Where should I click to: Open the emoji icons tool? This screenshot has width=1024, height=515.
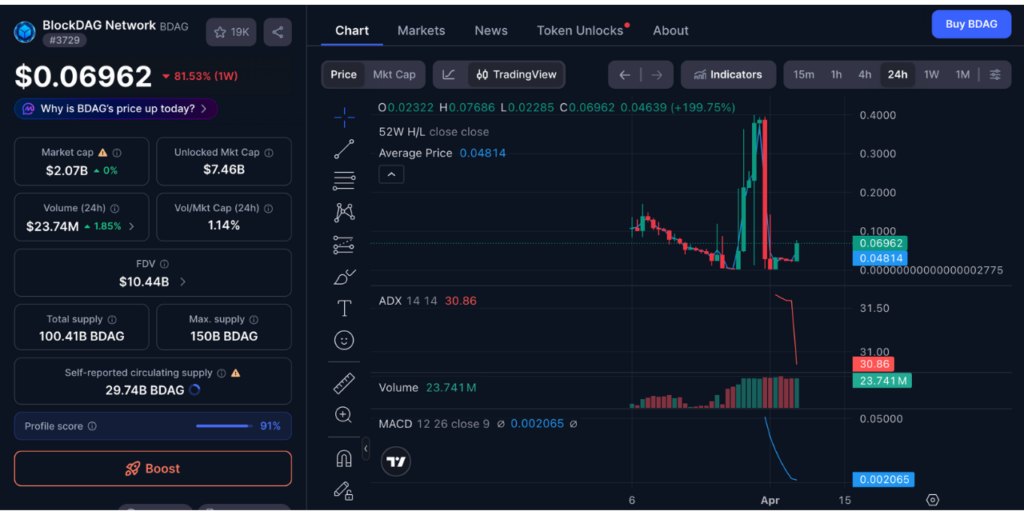[344, 340]
